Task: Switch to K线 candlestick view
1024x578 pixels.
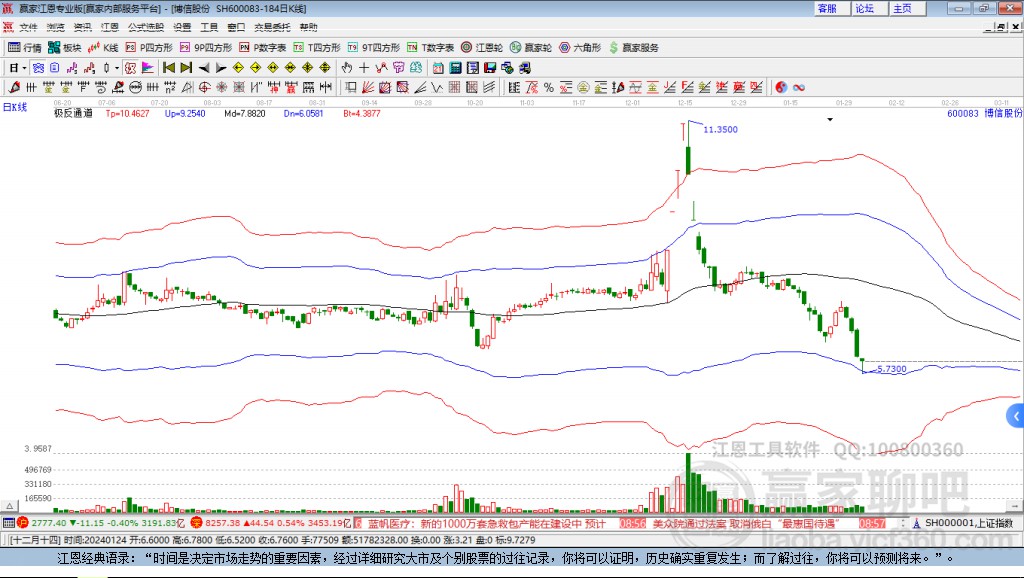Action: [x=103, y=47]
